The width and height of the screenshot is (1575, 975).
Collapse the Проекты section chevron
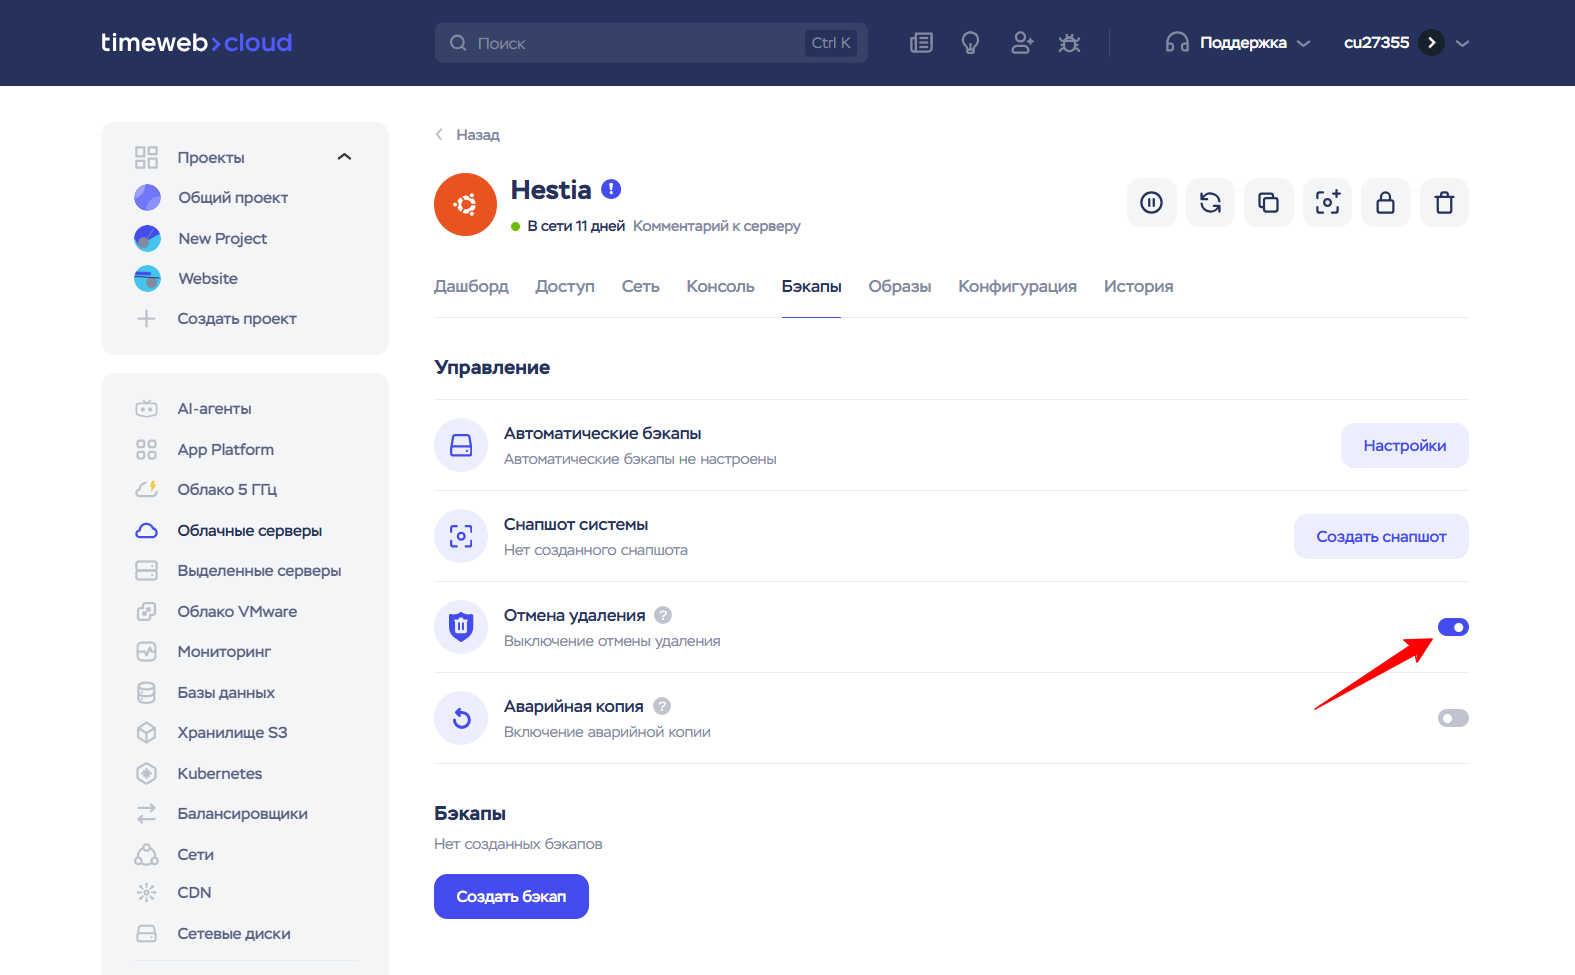pos(345,157)
